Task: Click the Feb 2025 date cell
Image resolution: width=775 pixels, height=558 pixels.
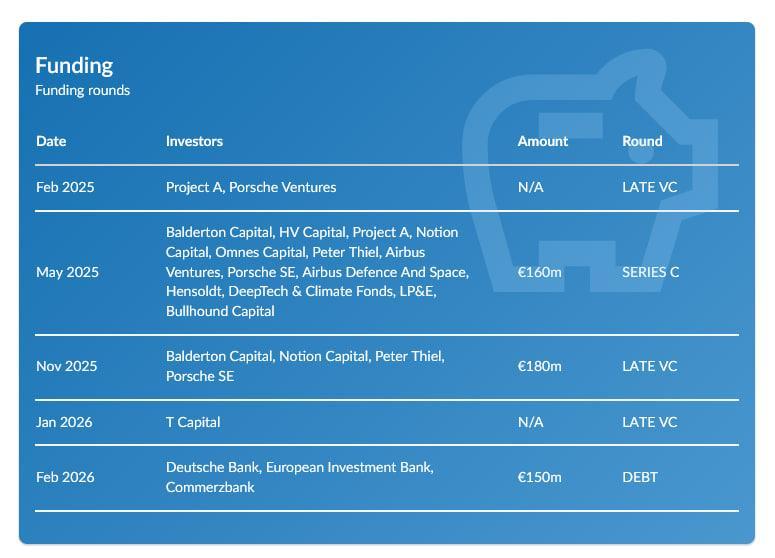Action: (67, 187)
